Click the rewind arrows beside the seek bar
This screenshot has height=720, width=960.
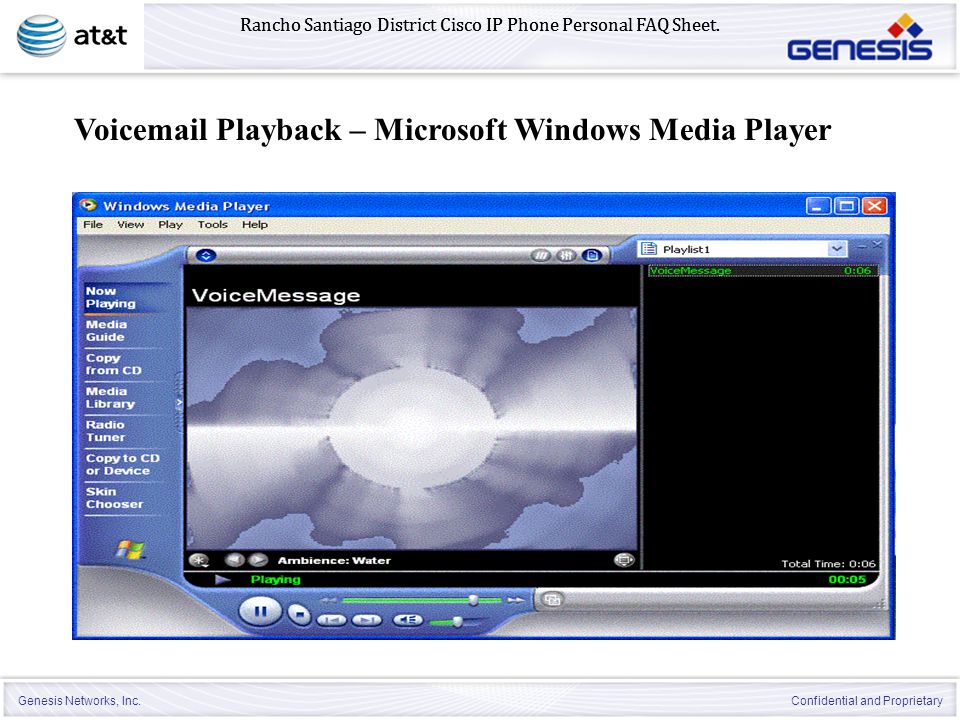click(329, 600)
